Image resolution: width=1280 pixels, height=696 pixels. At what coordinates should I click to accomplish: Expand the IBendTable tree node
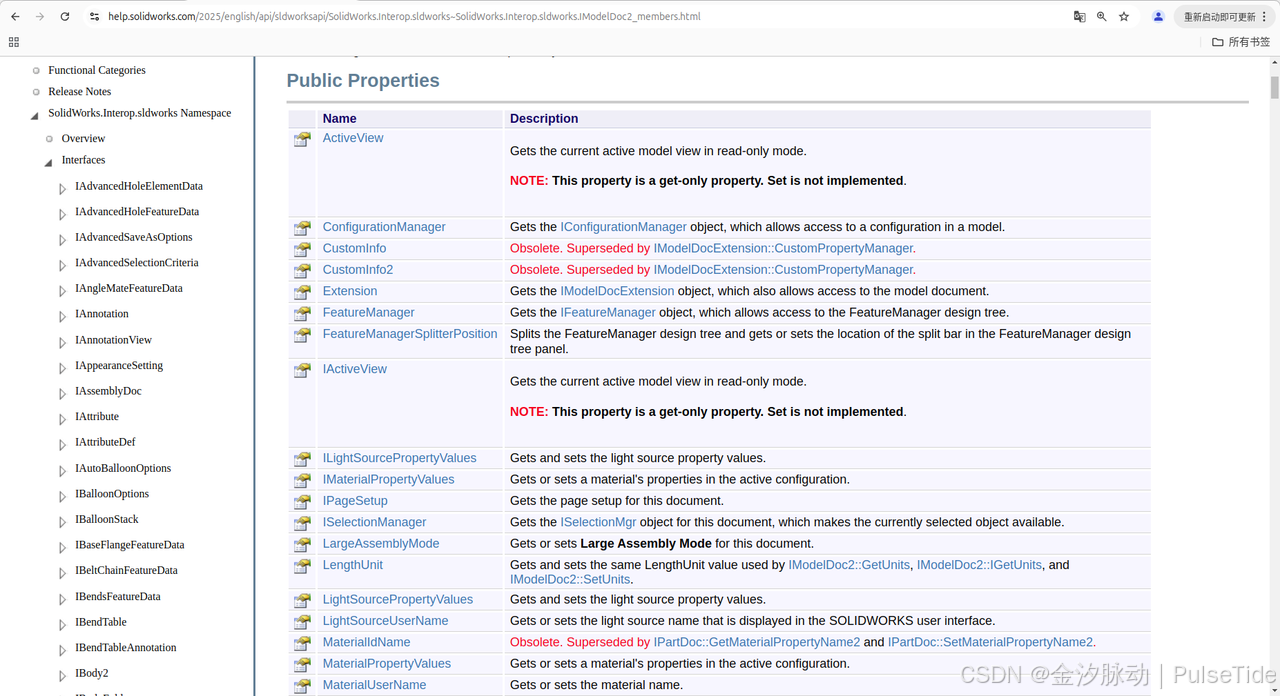coord(62,623)
